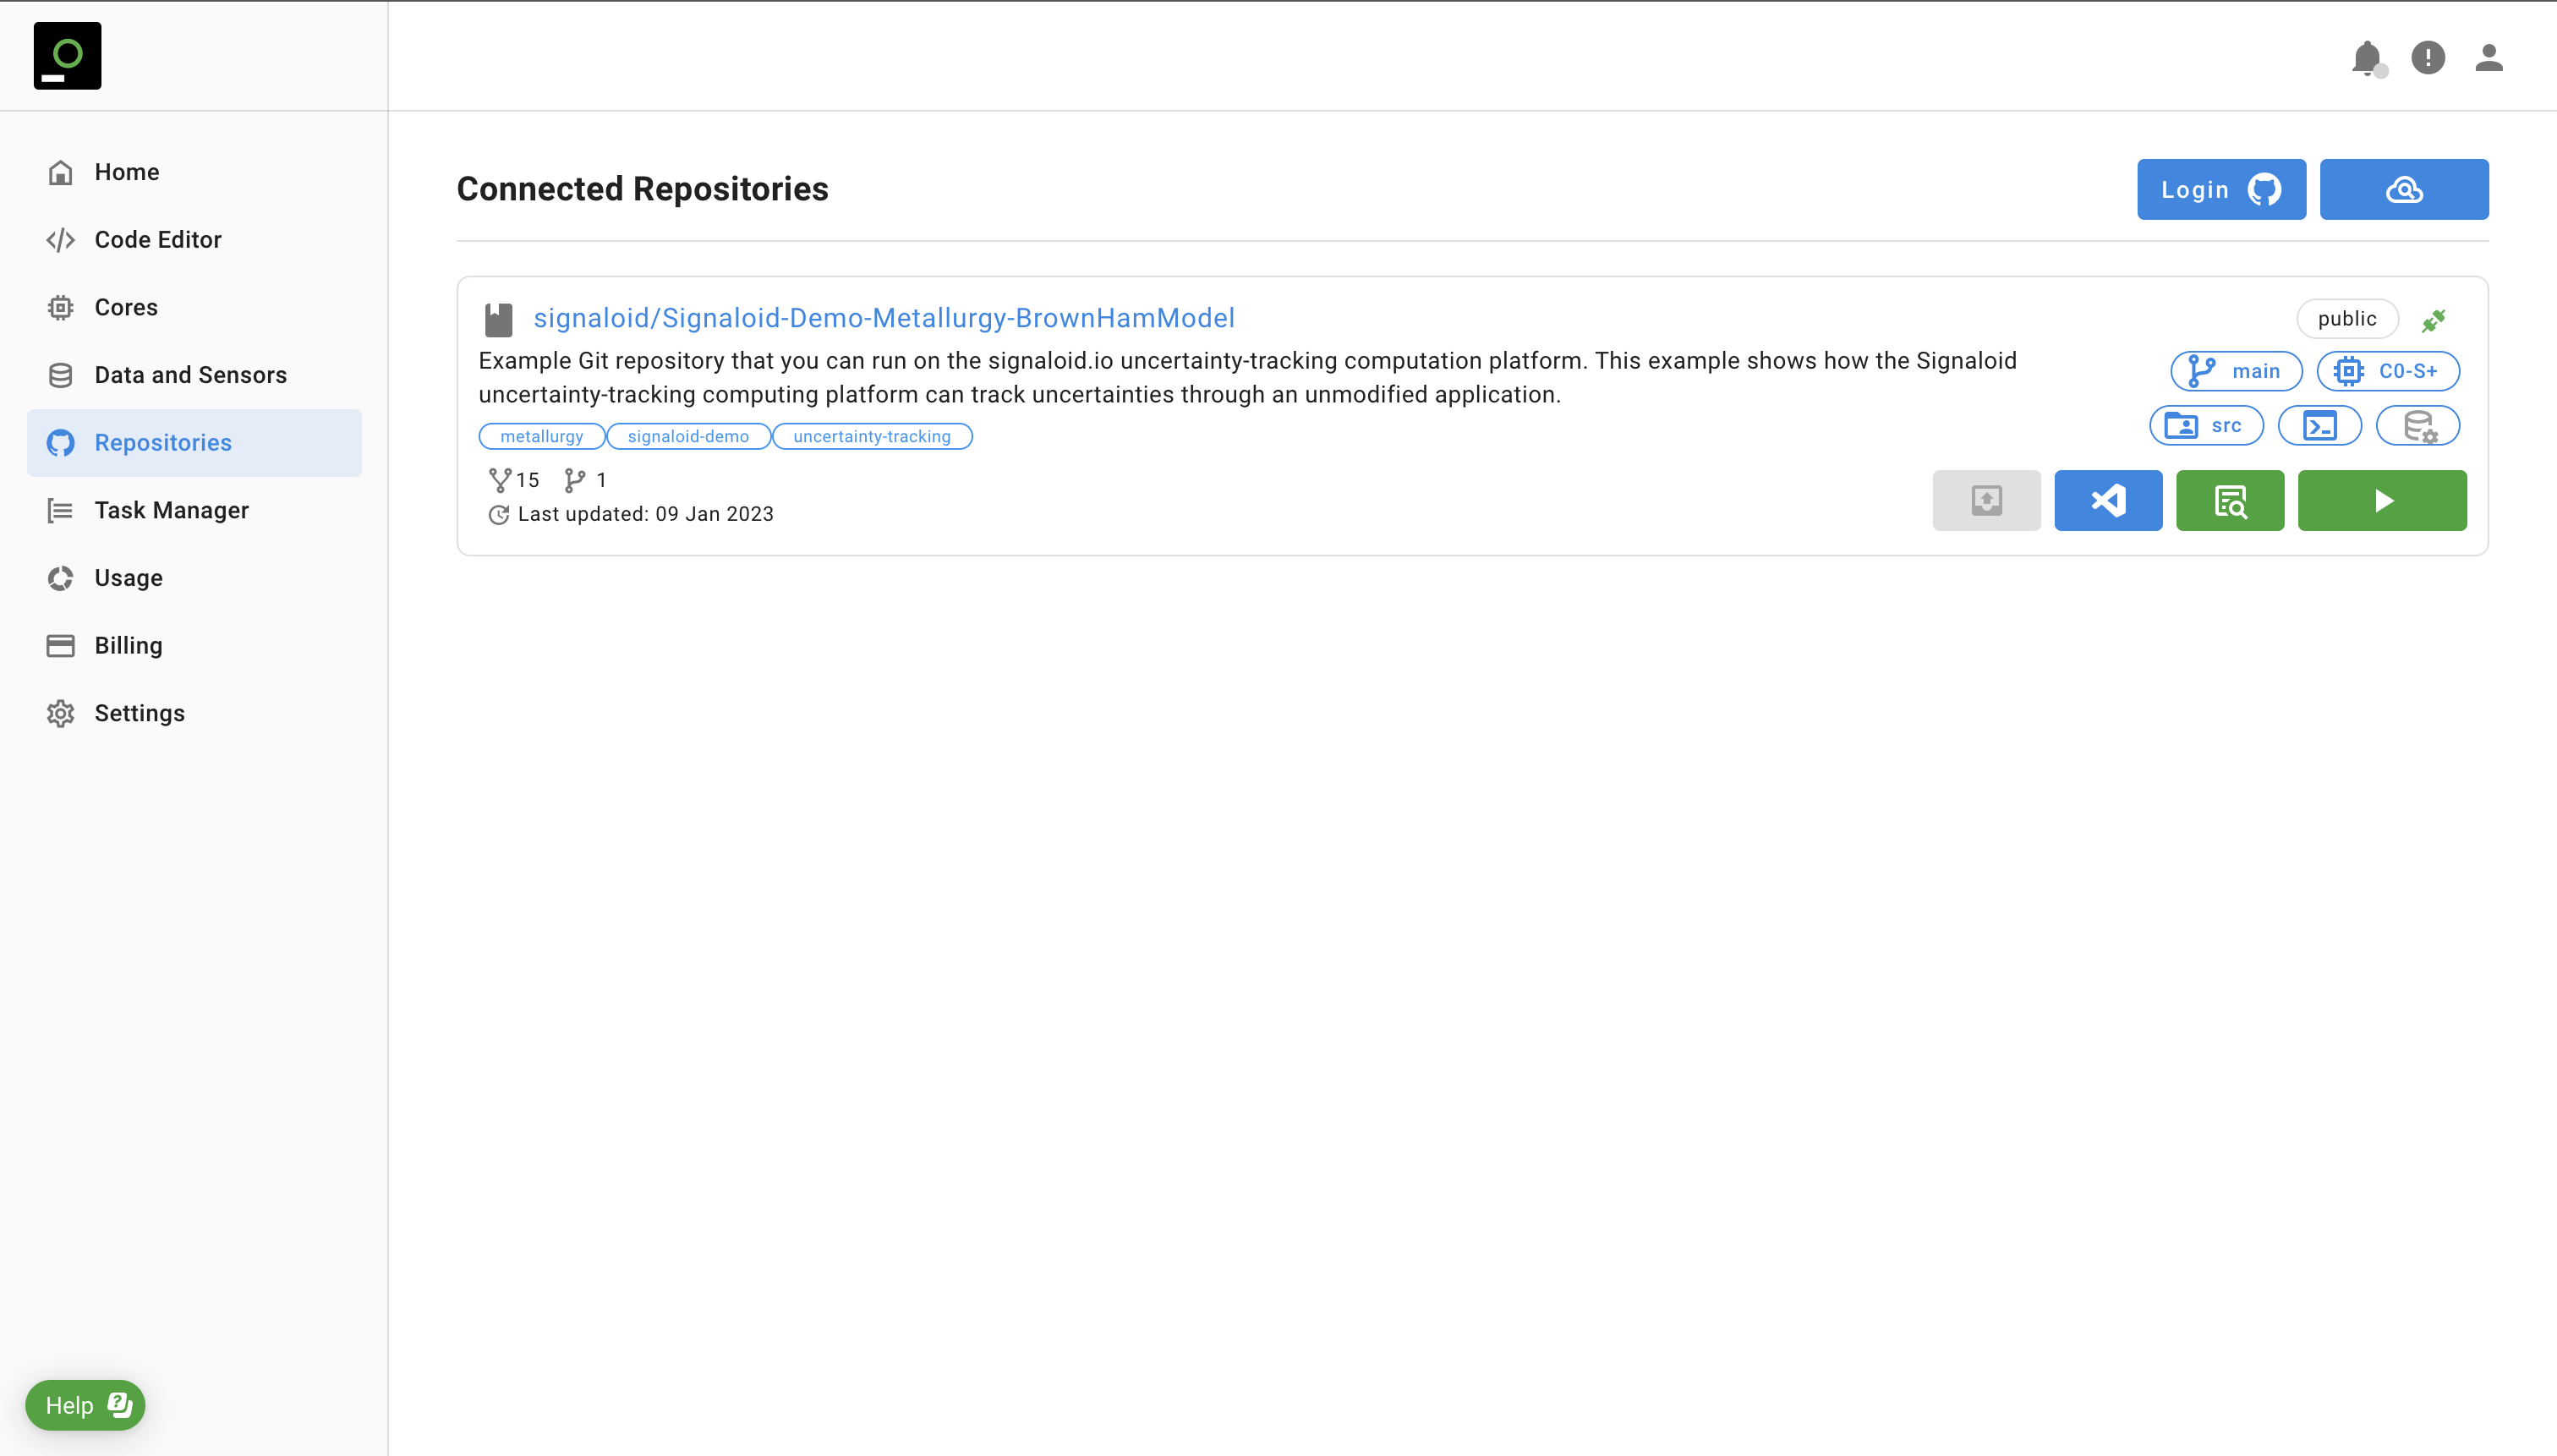The height and width of the screenshot is (1456, 2557).
Task: Click the alert exclamation icon
Action: (2428, 58)
